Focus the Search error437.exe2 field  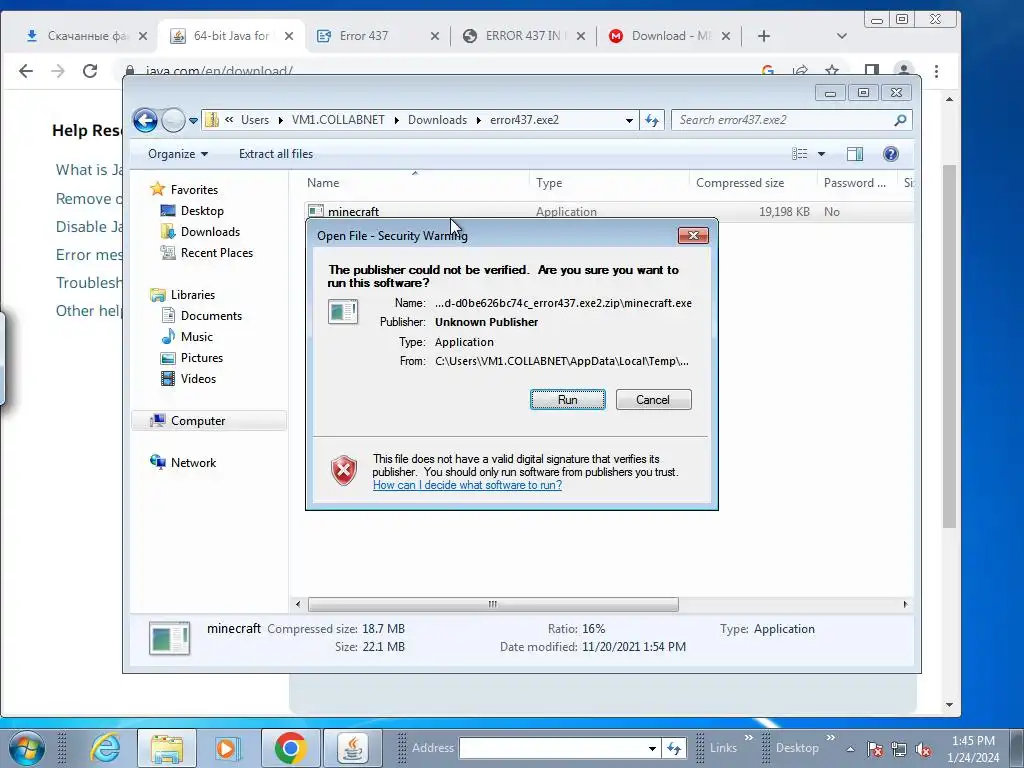tap(784, 120)
